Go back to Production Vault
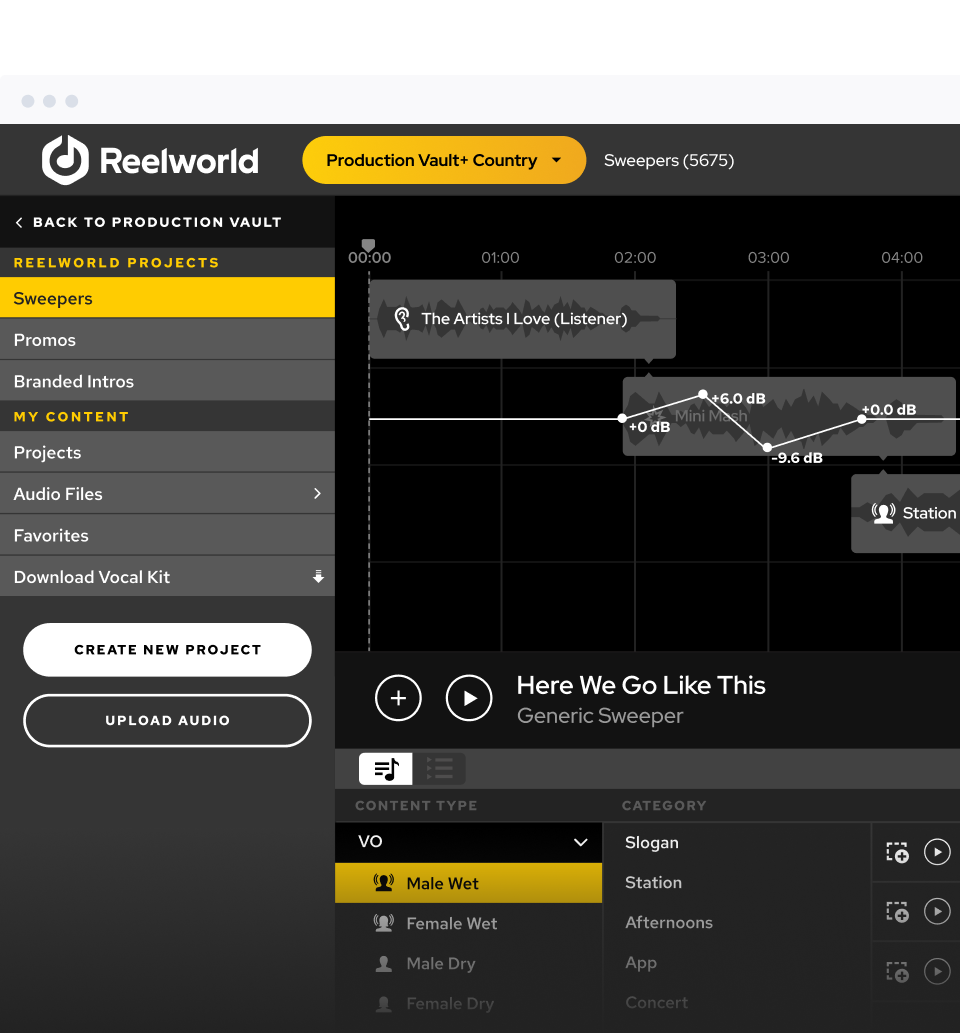The height and width of the screenshot is (1033, 960). click(x=147, y=222)
